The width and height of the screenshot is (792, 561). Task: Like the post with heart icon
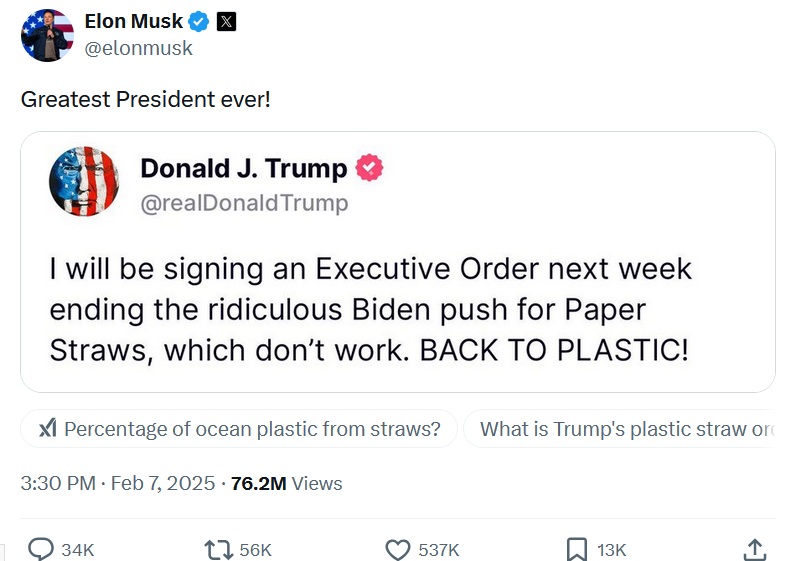point(398,549)
